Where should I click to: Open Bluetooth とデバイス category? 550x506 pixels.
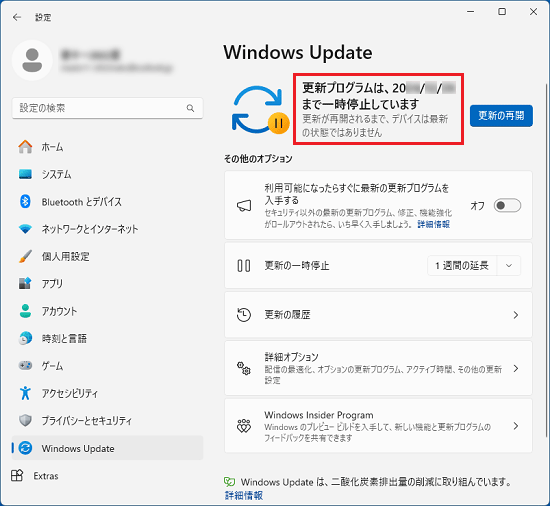click(x=107, y=202)
